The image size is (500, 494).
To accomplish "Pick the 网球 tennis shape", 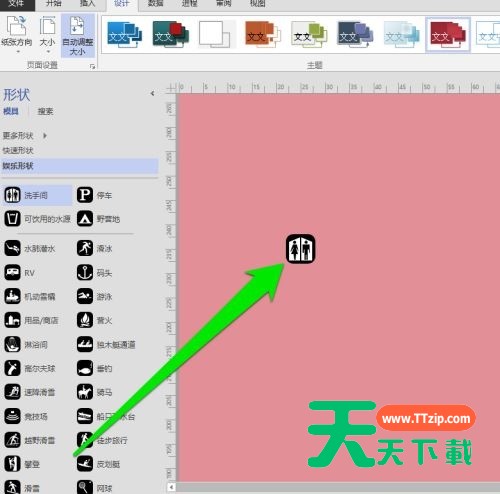I will (95, 487).
